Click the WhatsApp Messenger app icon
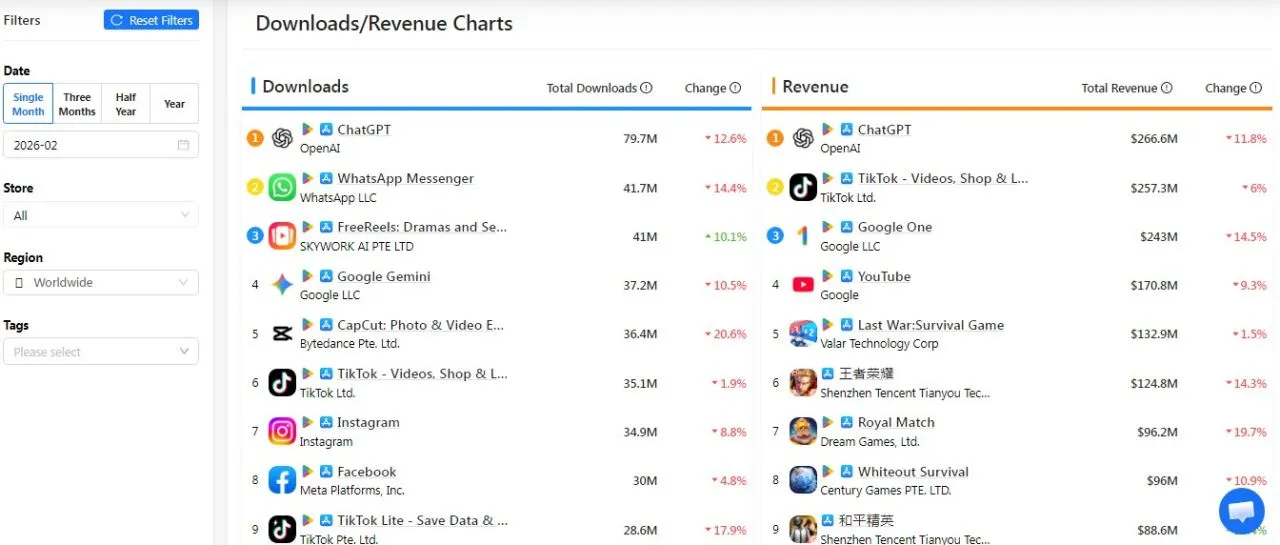The height and width of the screenshot is (545, 1280). (x=282, y=187)
